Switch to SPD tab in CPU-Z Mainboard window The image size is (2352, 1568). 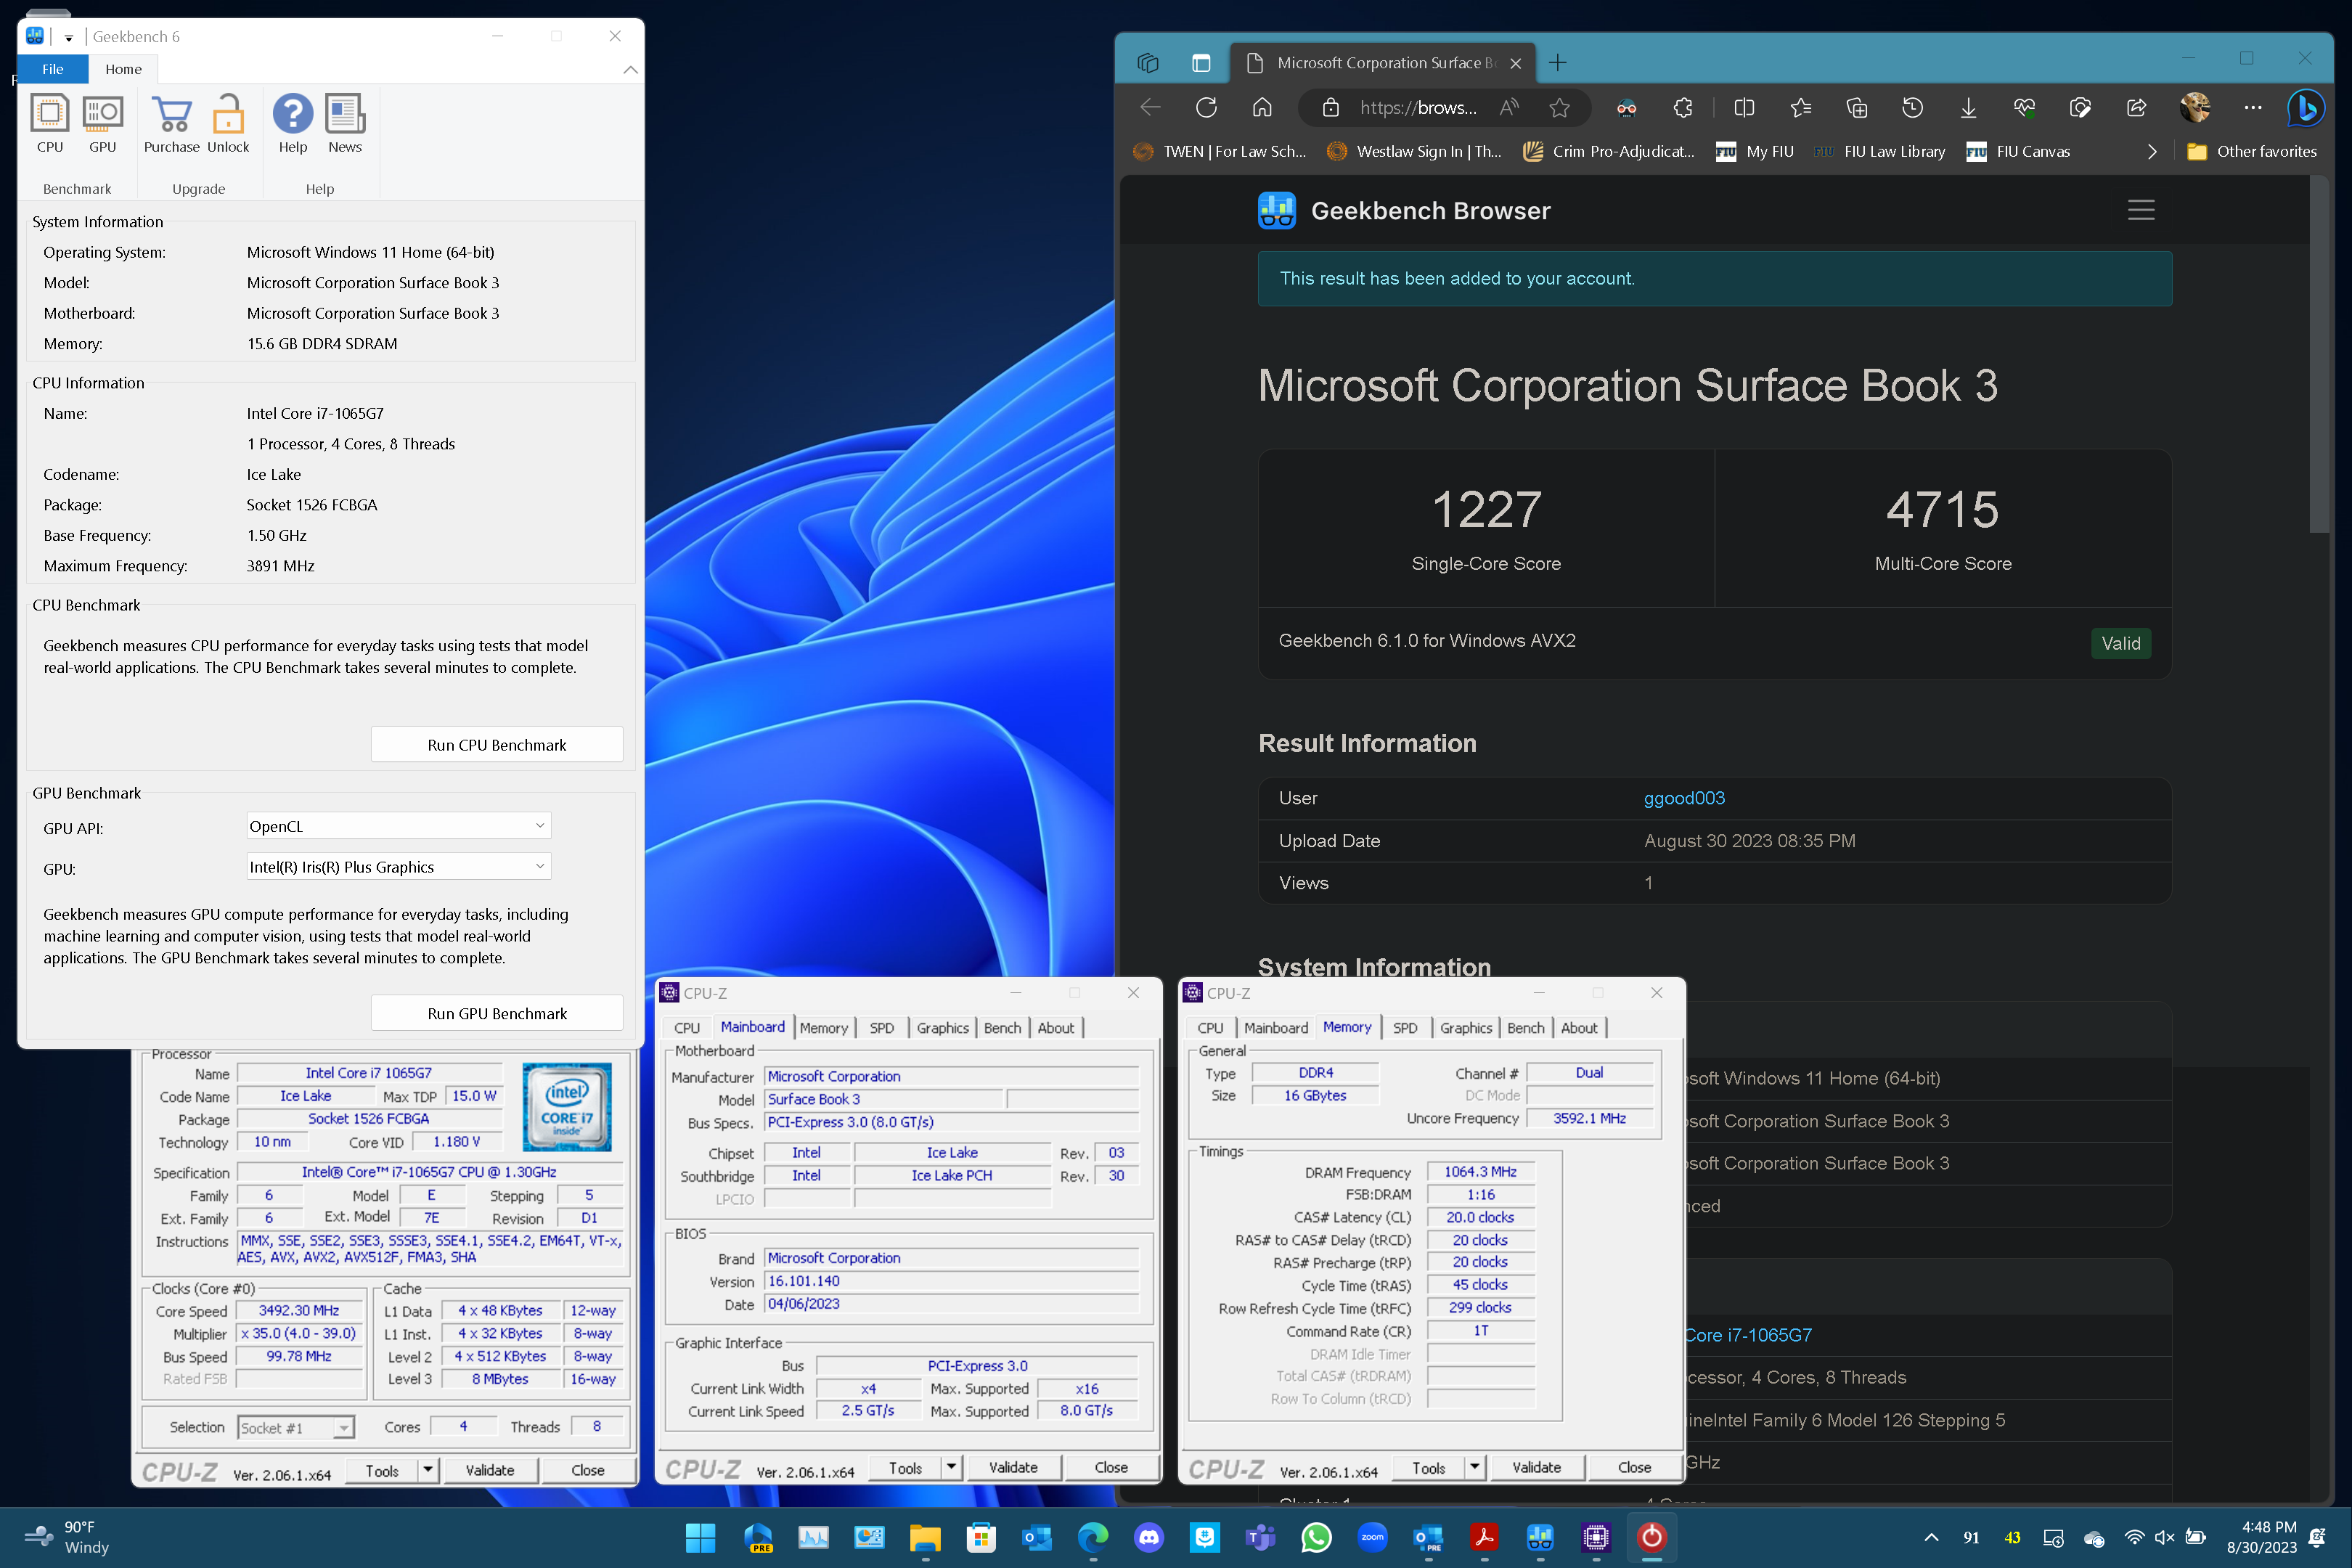click(881, 1028)
